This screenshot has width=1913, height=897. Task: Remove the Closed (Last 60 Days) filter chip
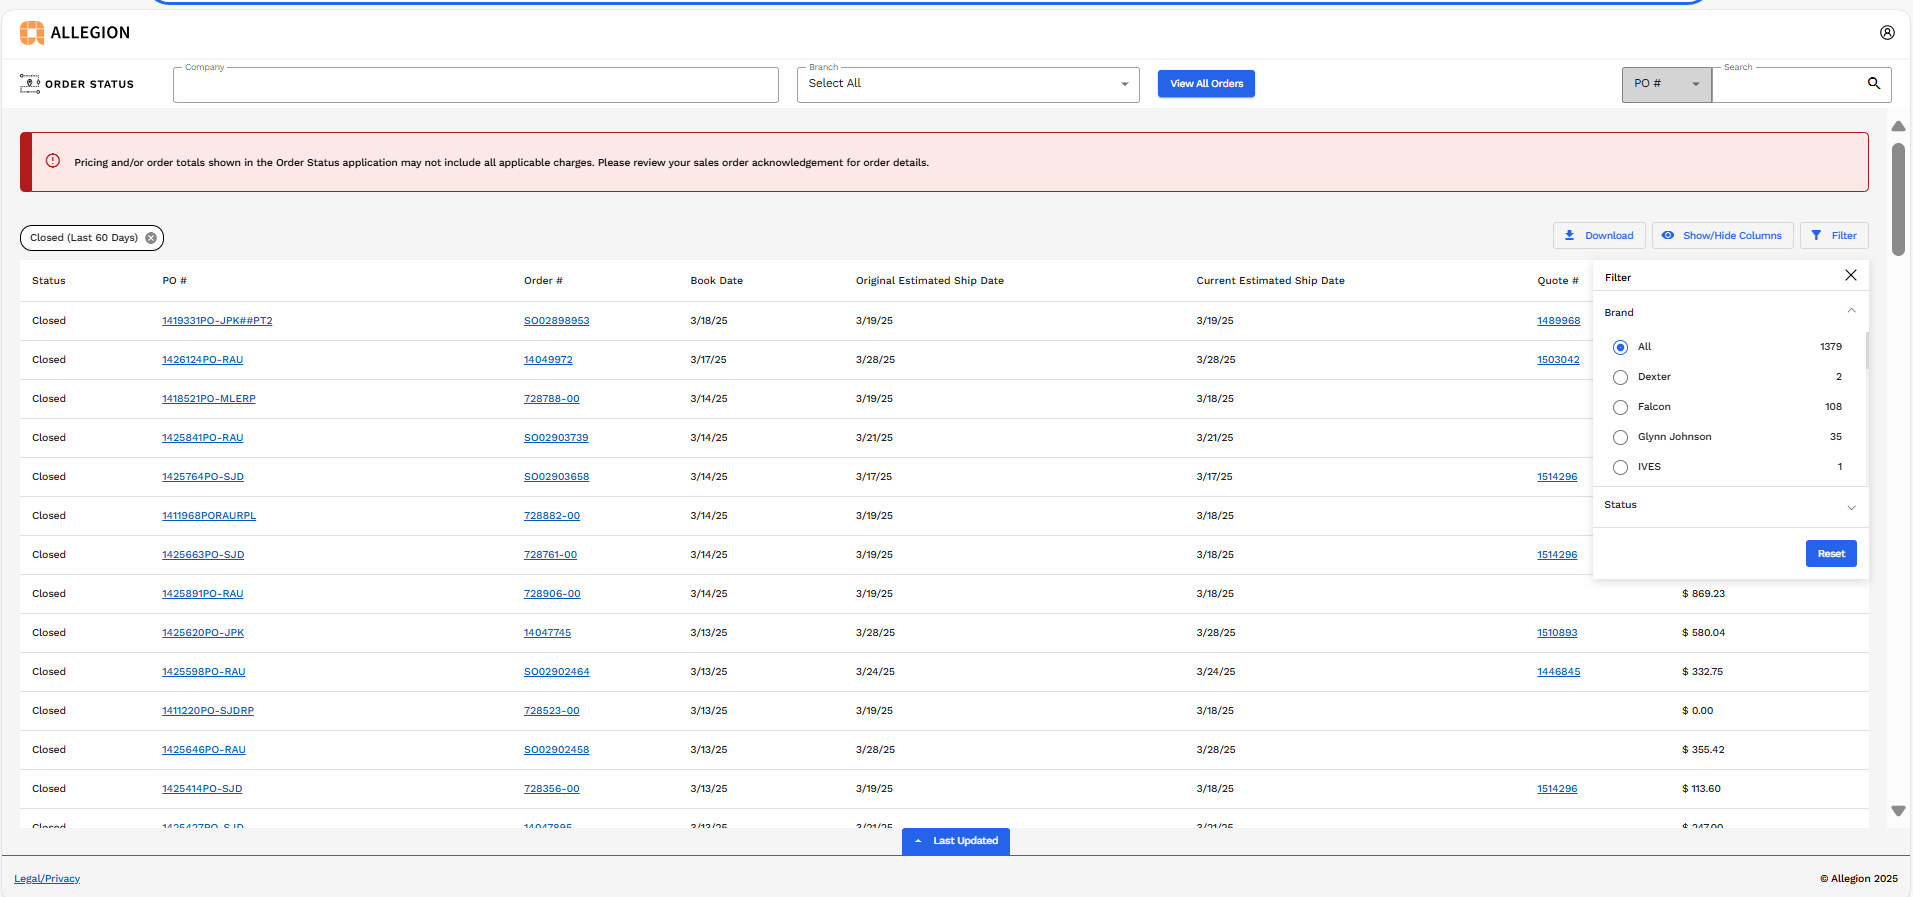coord(151,238)
